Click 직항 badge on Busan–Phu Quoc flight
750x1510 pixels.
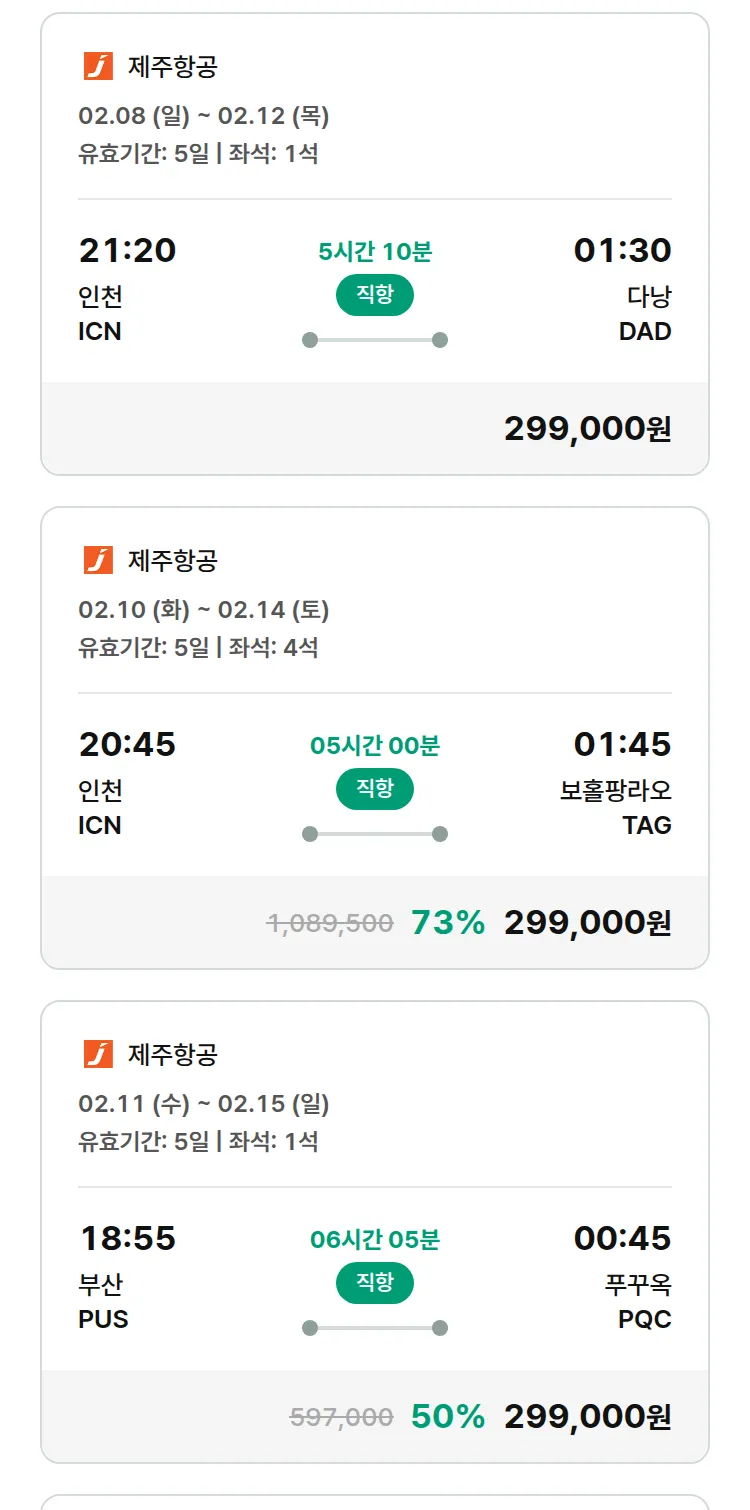click(x=374, y=1283)
